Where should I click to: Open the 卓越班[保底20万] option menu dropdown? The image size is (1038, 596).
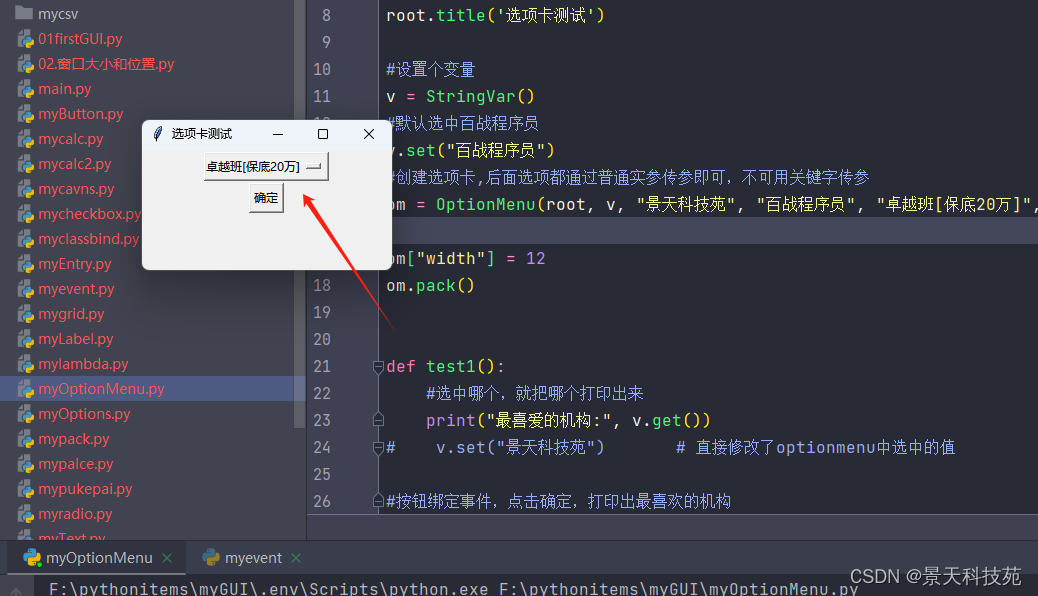click(266, 167)
